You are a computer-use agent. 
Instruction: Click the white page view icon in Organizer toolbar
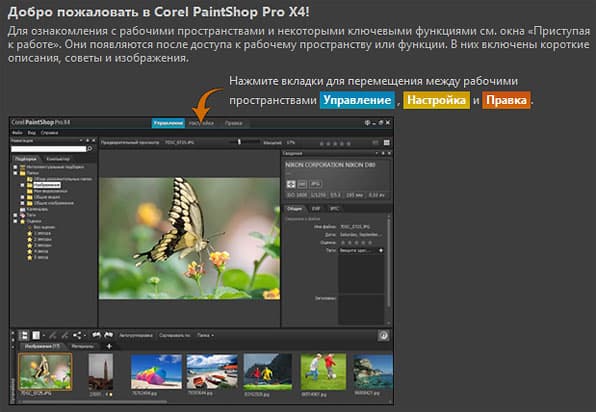(36, 335)
